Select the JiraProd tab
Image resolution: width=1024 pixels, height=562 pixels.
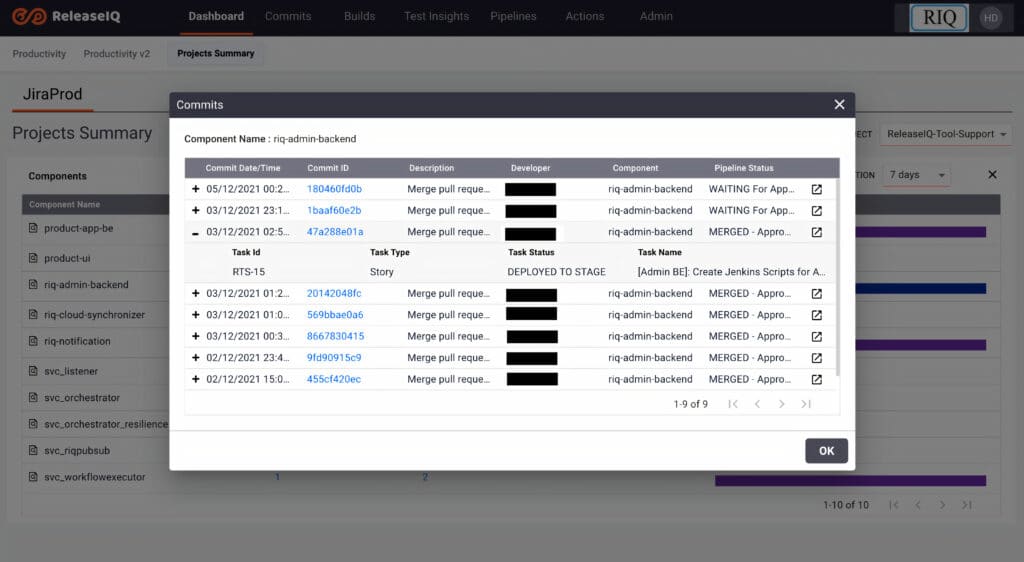pyautogui.click(x=52, y=95)
